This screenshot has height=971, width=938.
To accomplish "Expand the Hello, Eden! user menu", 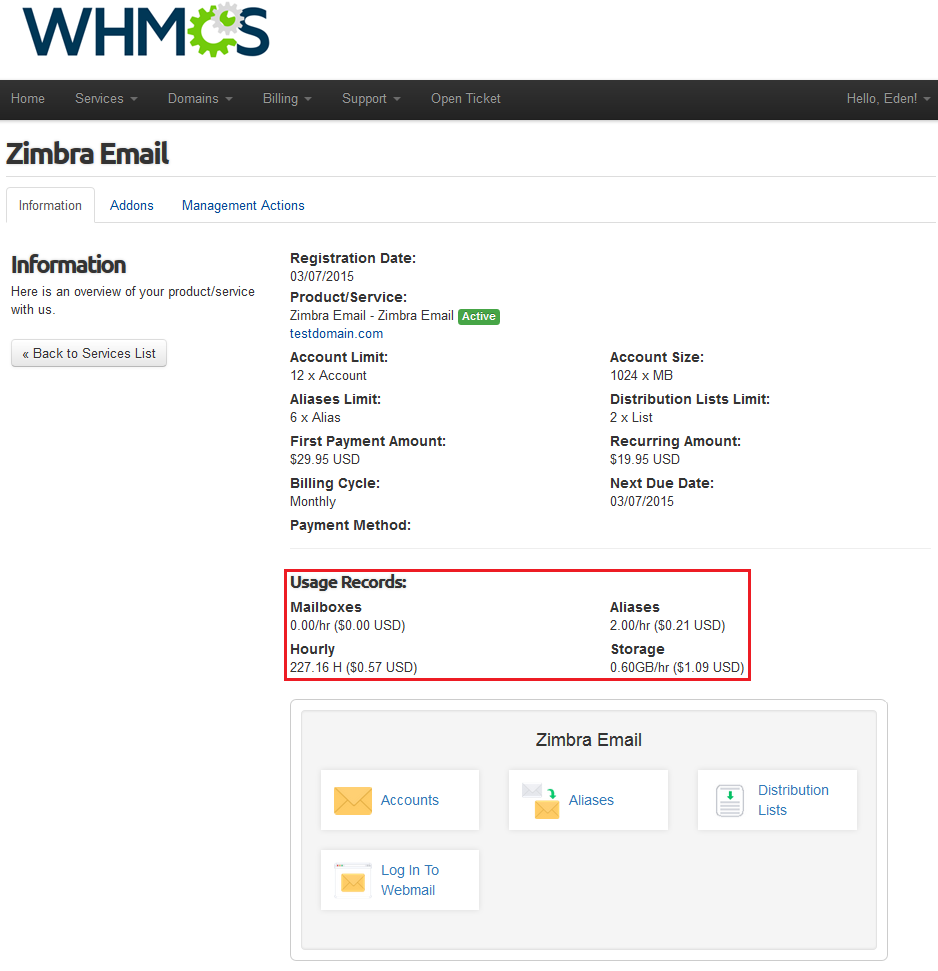I will (x=888, y=98).
